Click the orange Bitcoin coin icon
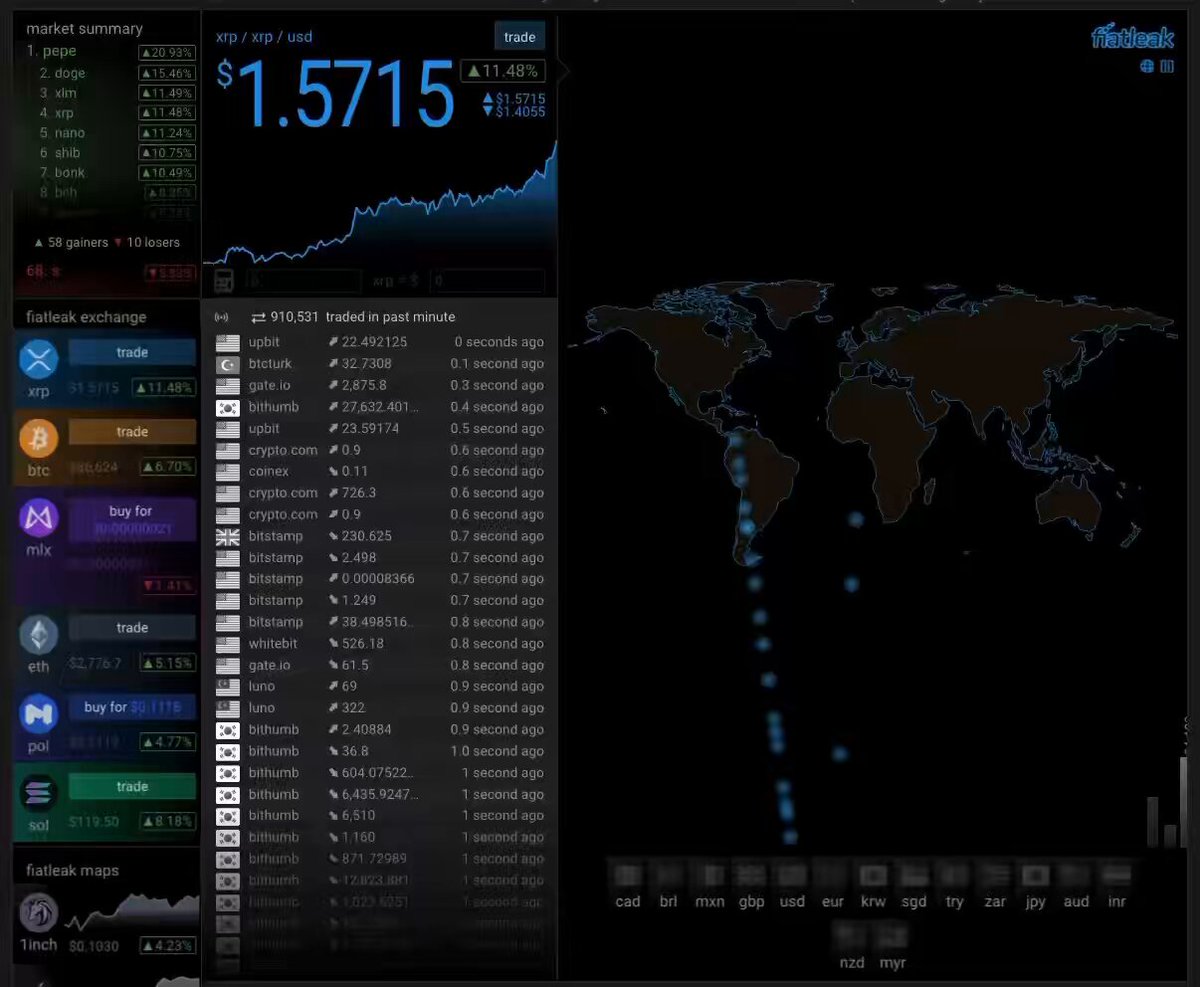This screenshot has width=1200, height=987. point(39,438)
